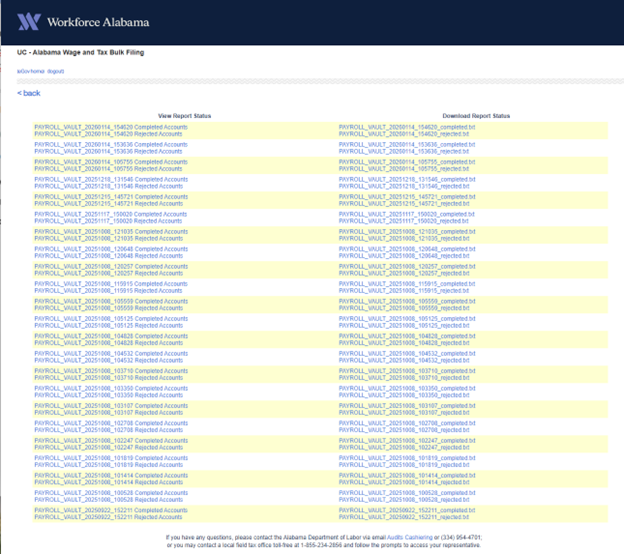Viewport: 624px width, 554px height.
Task: View 20251008_121035 Rejected Accounts report
Action: point(109,238)
